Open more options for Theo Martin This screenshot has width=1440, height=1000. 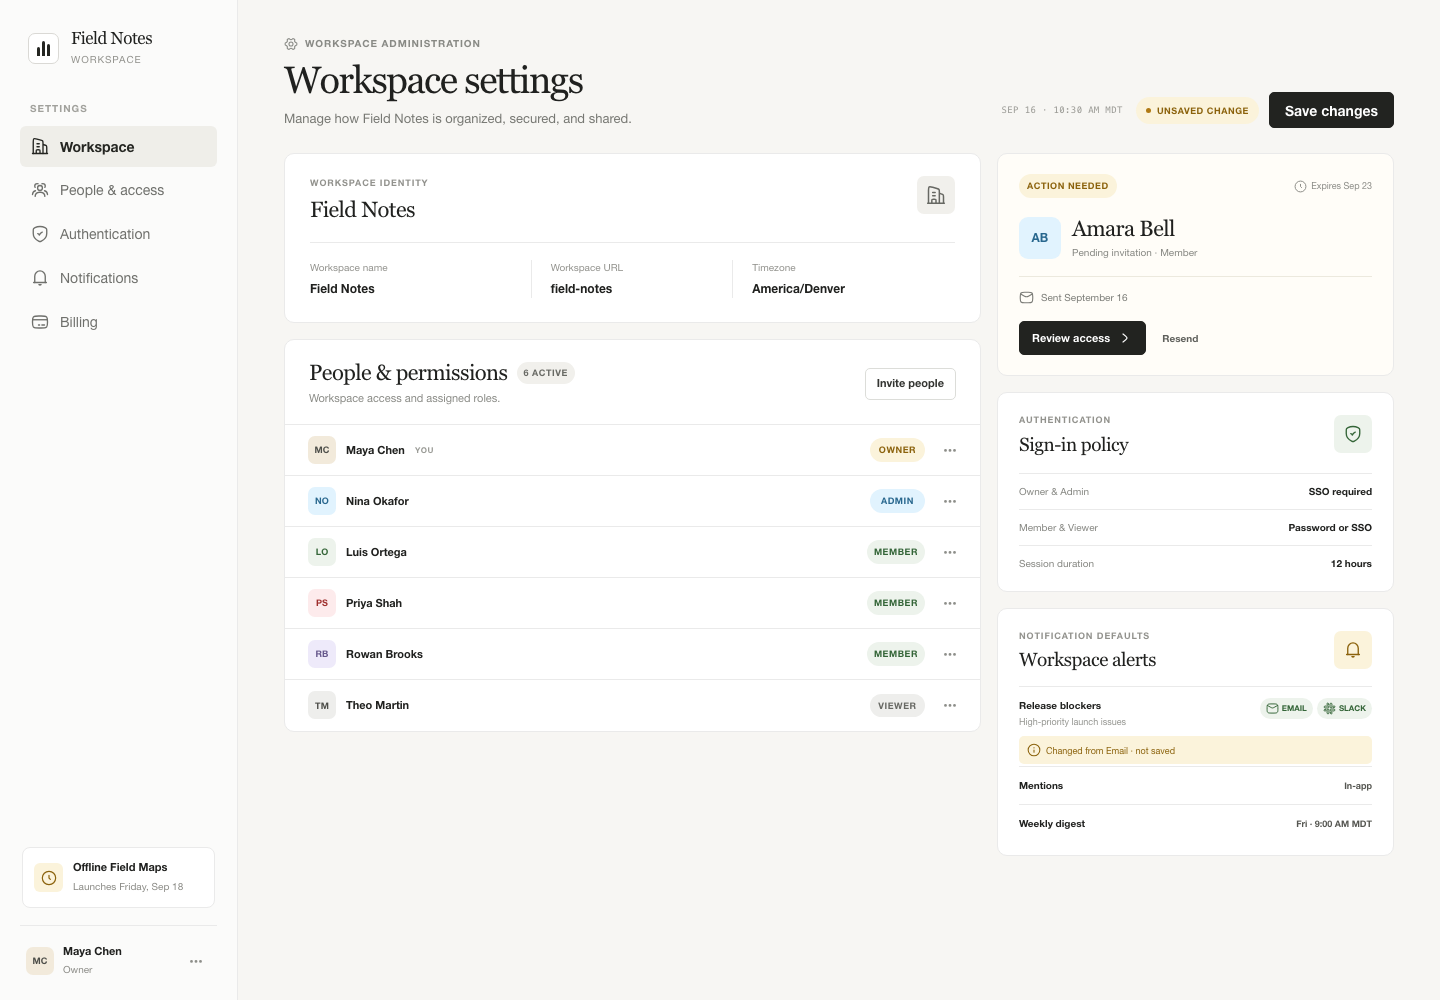coord(950,705)
